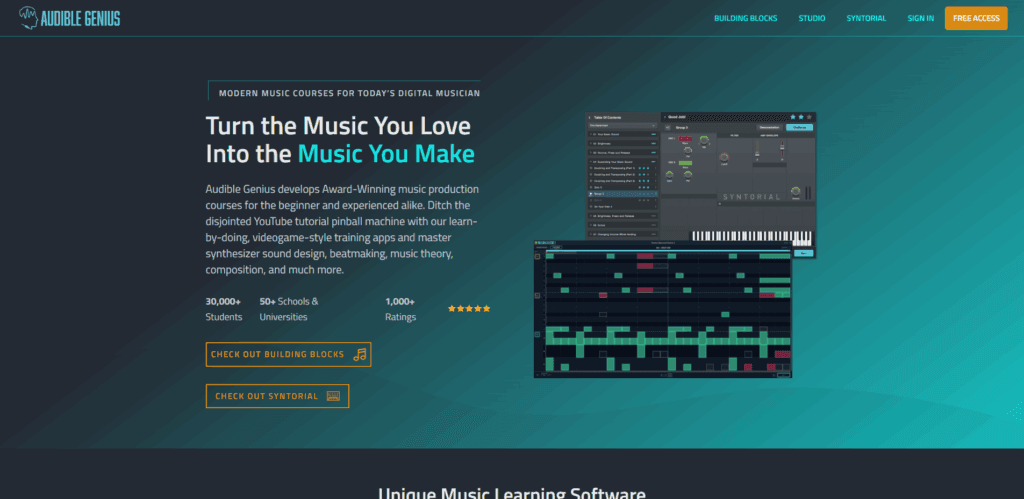The width and height of the screenshot is (1024, 499).
Task: Click the Syntorial synthesizer app screenshot
Action: point(700,176)
